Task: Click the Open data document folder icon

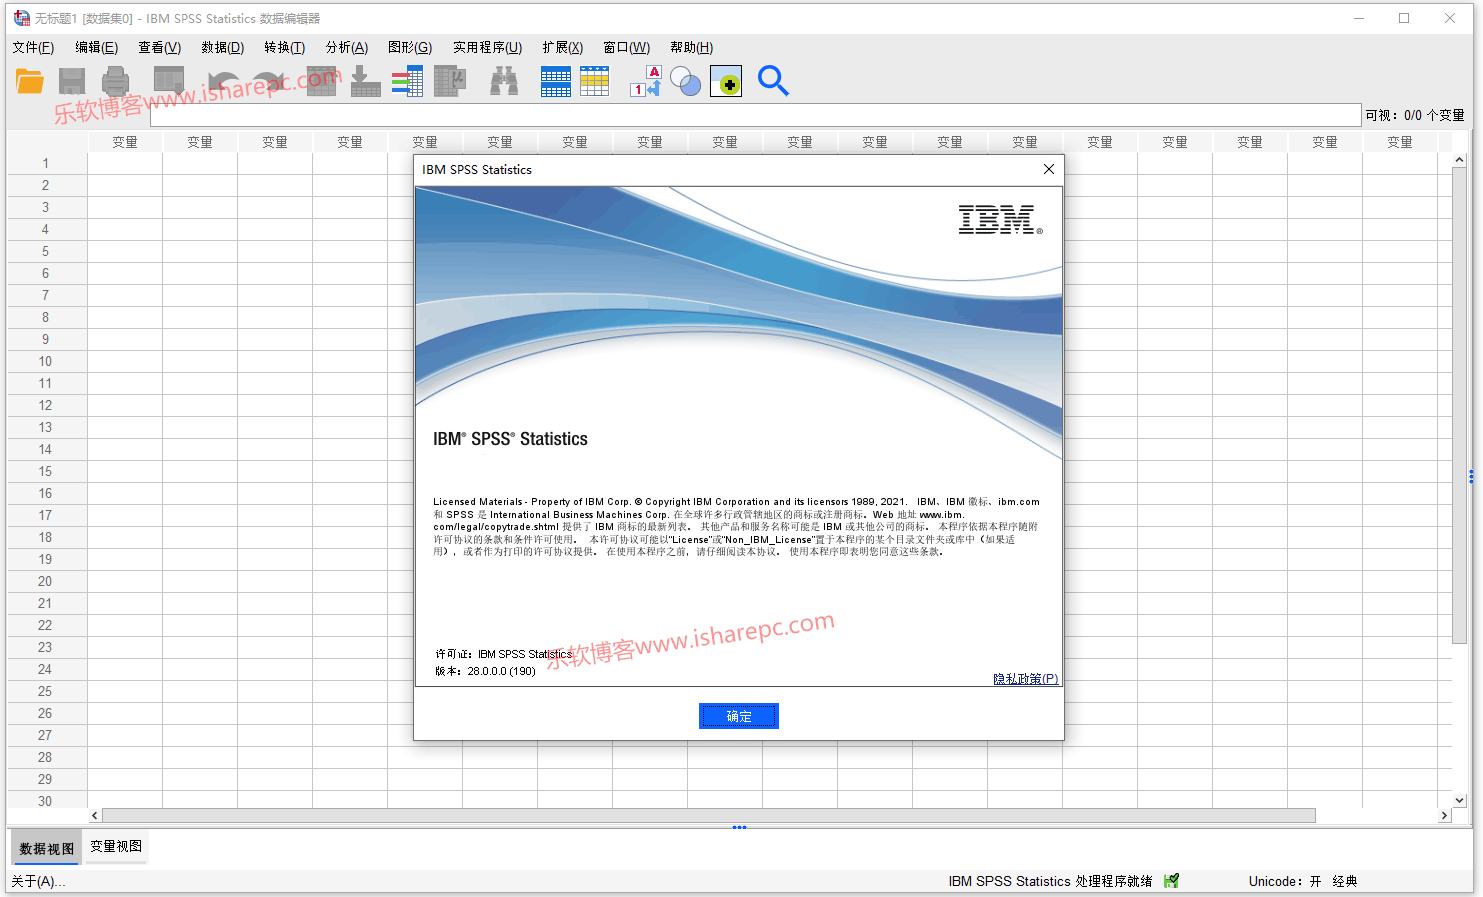Action: tap(30, 82)
